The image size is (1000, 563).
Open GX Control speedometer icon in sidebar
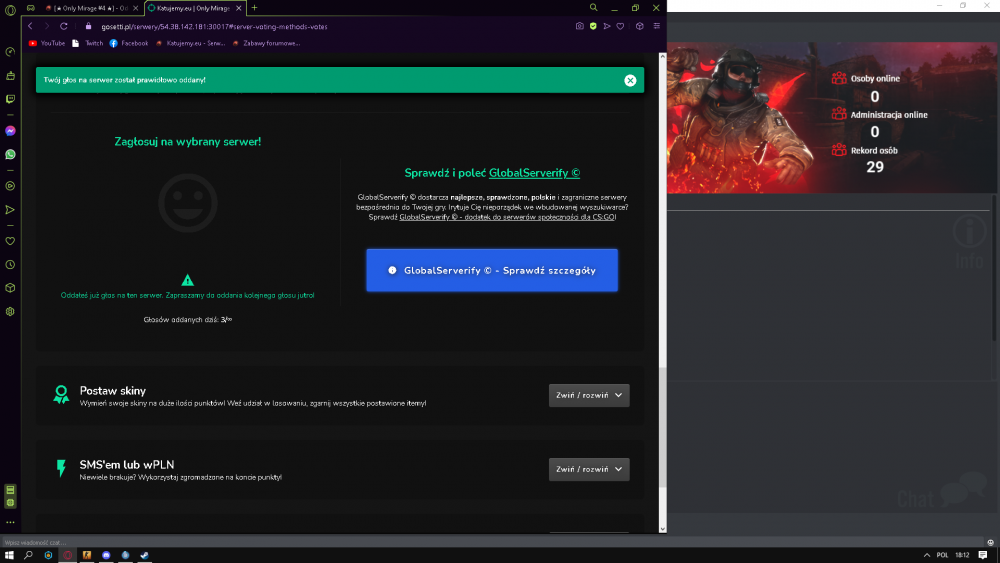[x=10, y=52]
